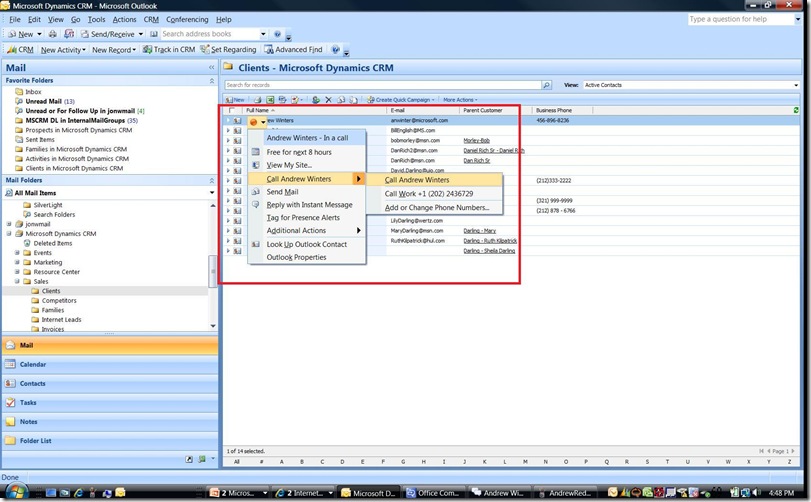Select Unread Mail favorite folder
The width and height of the screenshot is (811, 502).
point(43,101)
